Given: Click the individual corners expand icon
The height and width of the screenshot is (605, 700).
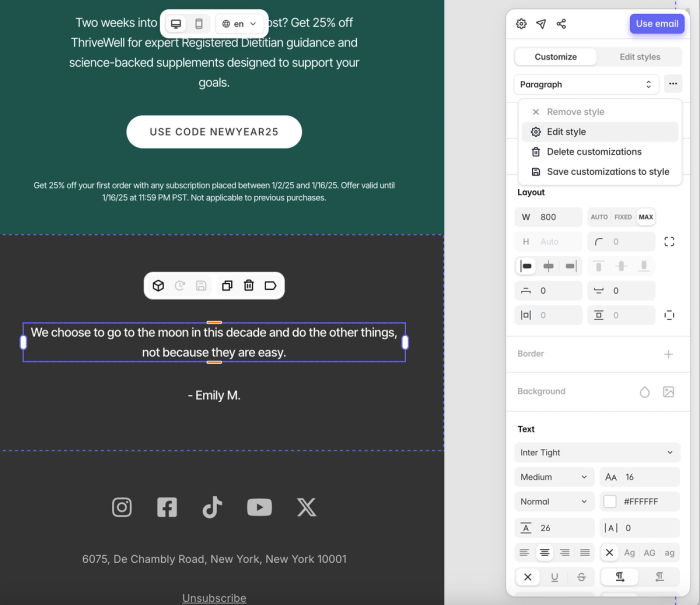Looking at the screenshot, I should (x=669, y=242).
